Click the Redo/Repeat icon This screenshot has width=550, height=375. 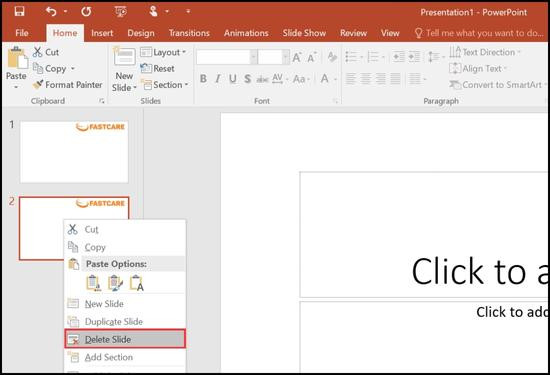(86, 12)
